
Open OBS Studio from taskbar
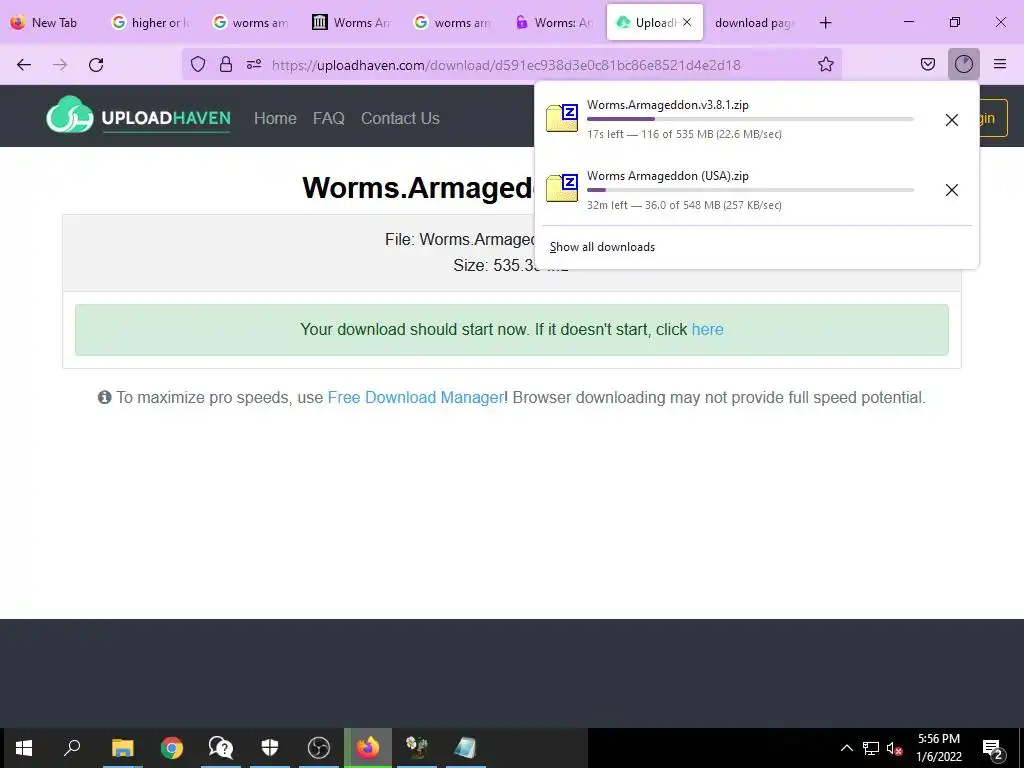[x=319, y=747]
